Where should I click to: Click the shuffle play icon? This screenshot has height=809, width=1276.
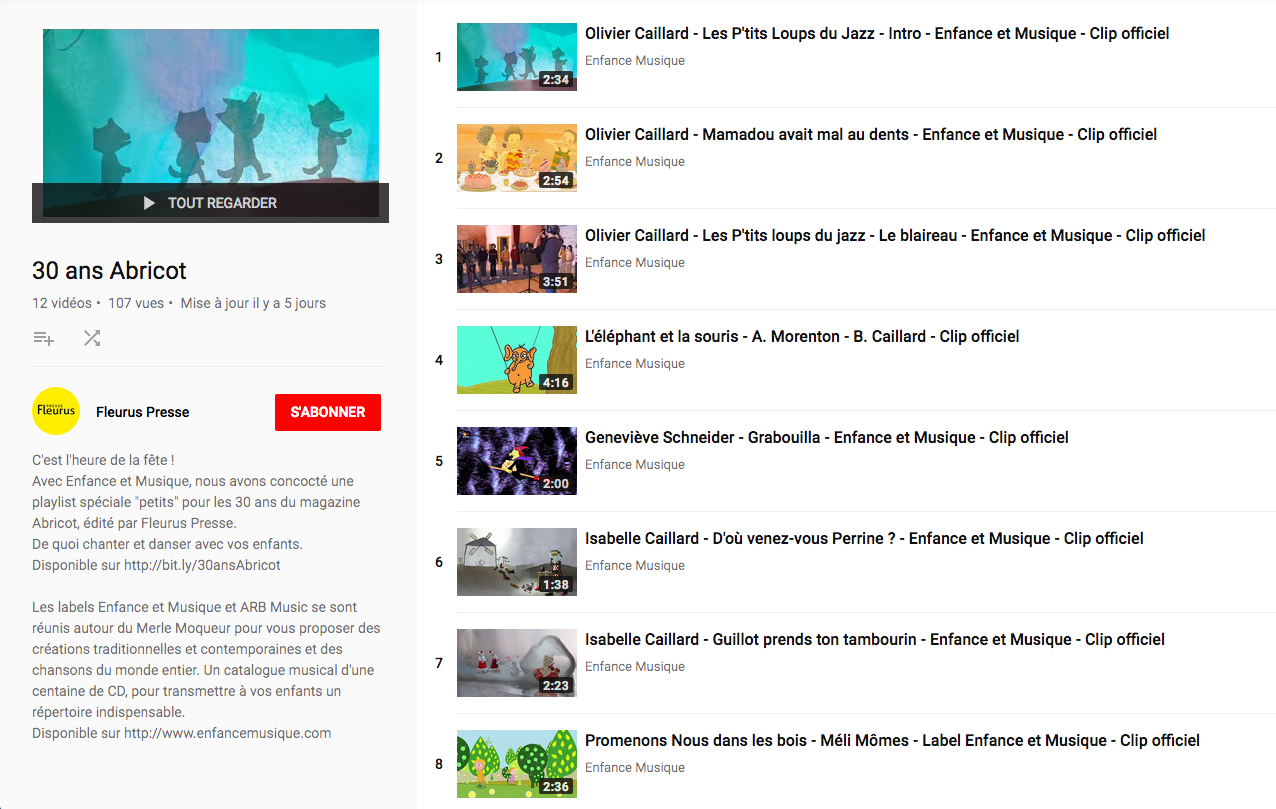click(x=92, y=338)
